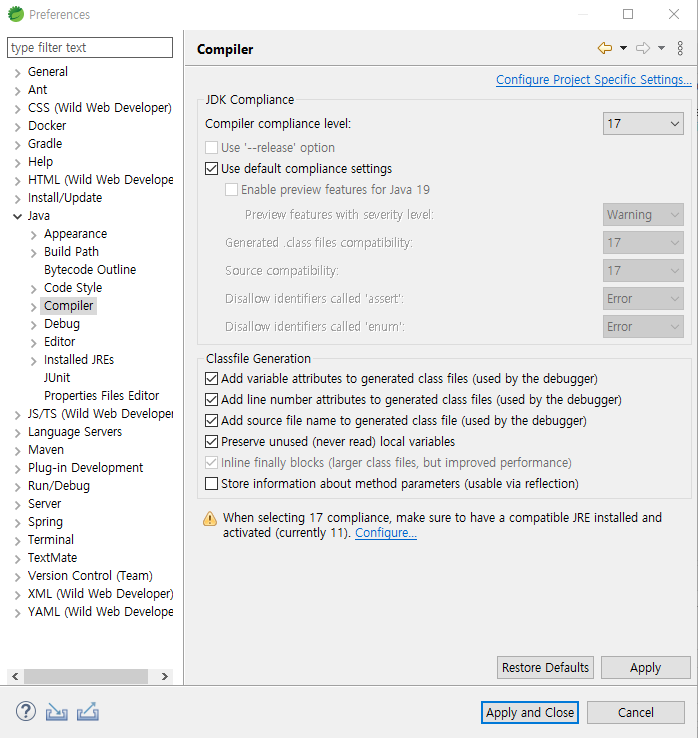Click the tree horizontal scrollbar thumb
This screenshot has height=738, width=698.
(x=86, y=676)
